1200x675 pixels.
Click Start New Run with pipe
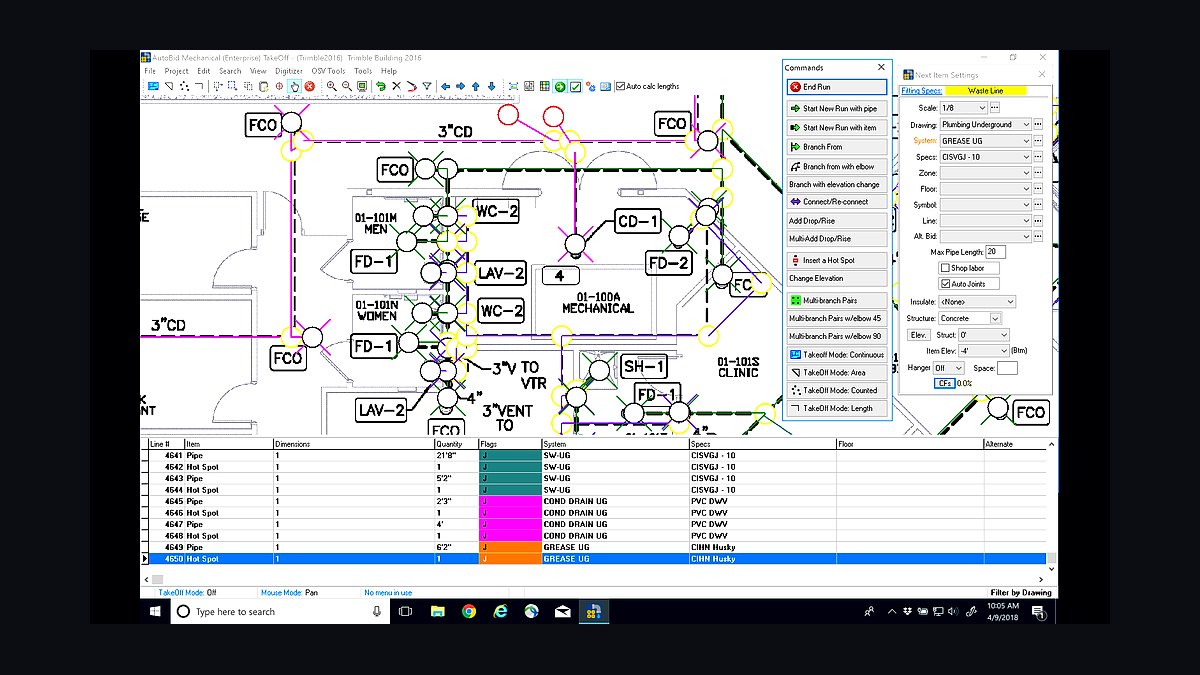(836, 108)
